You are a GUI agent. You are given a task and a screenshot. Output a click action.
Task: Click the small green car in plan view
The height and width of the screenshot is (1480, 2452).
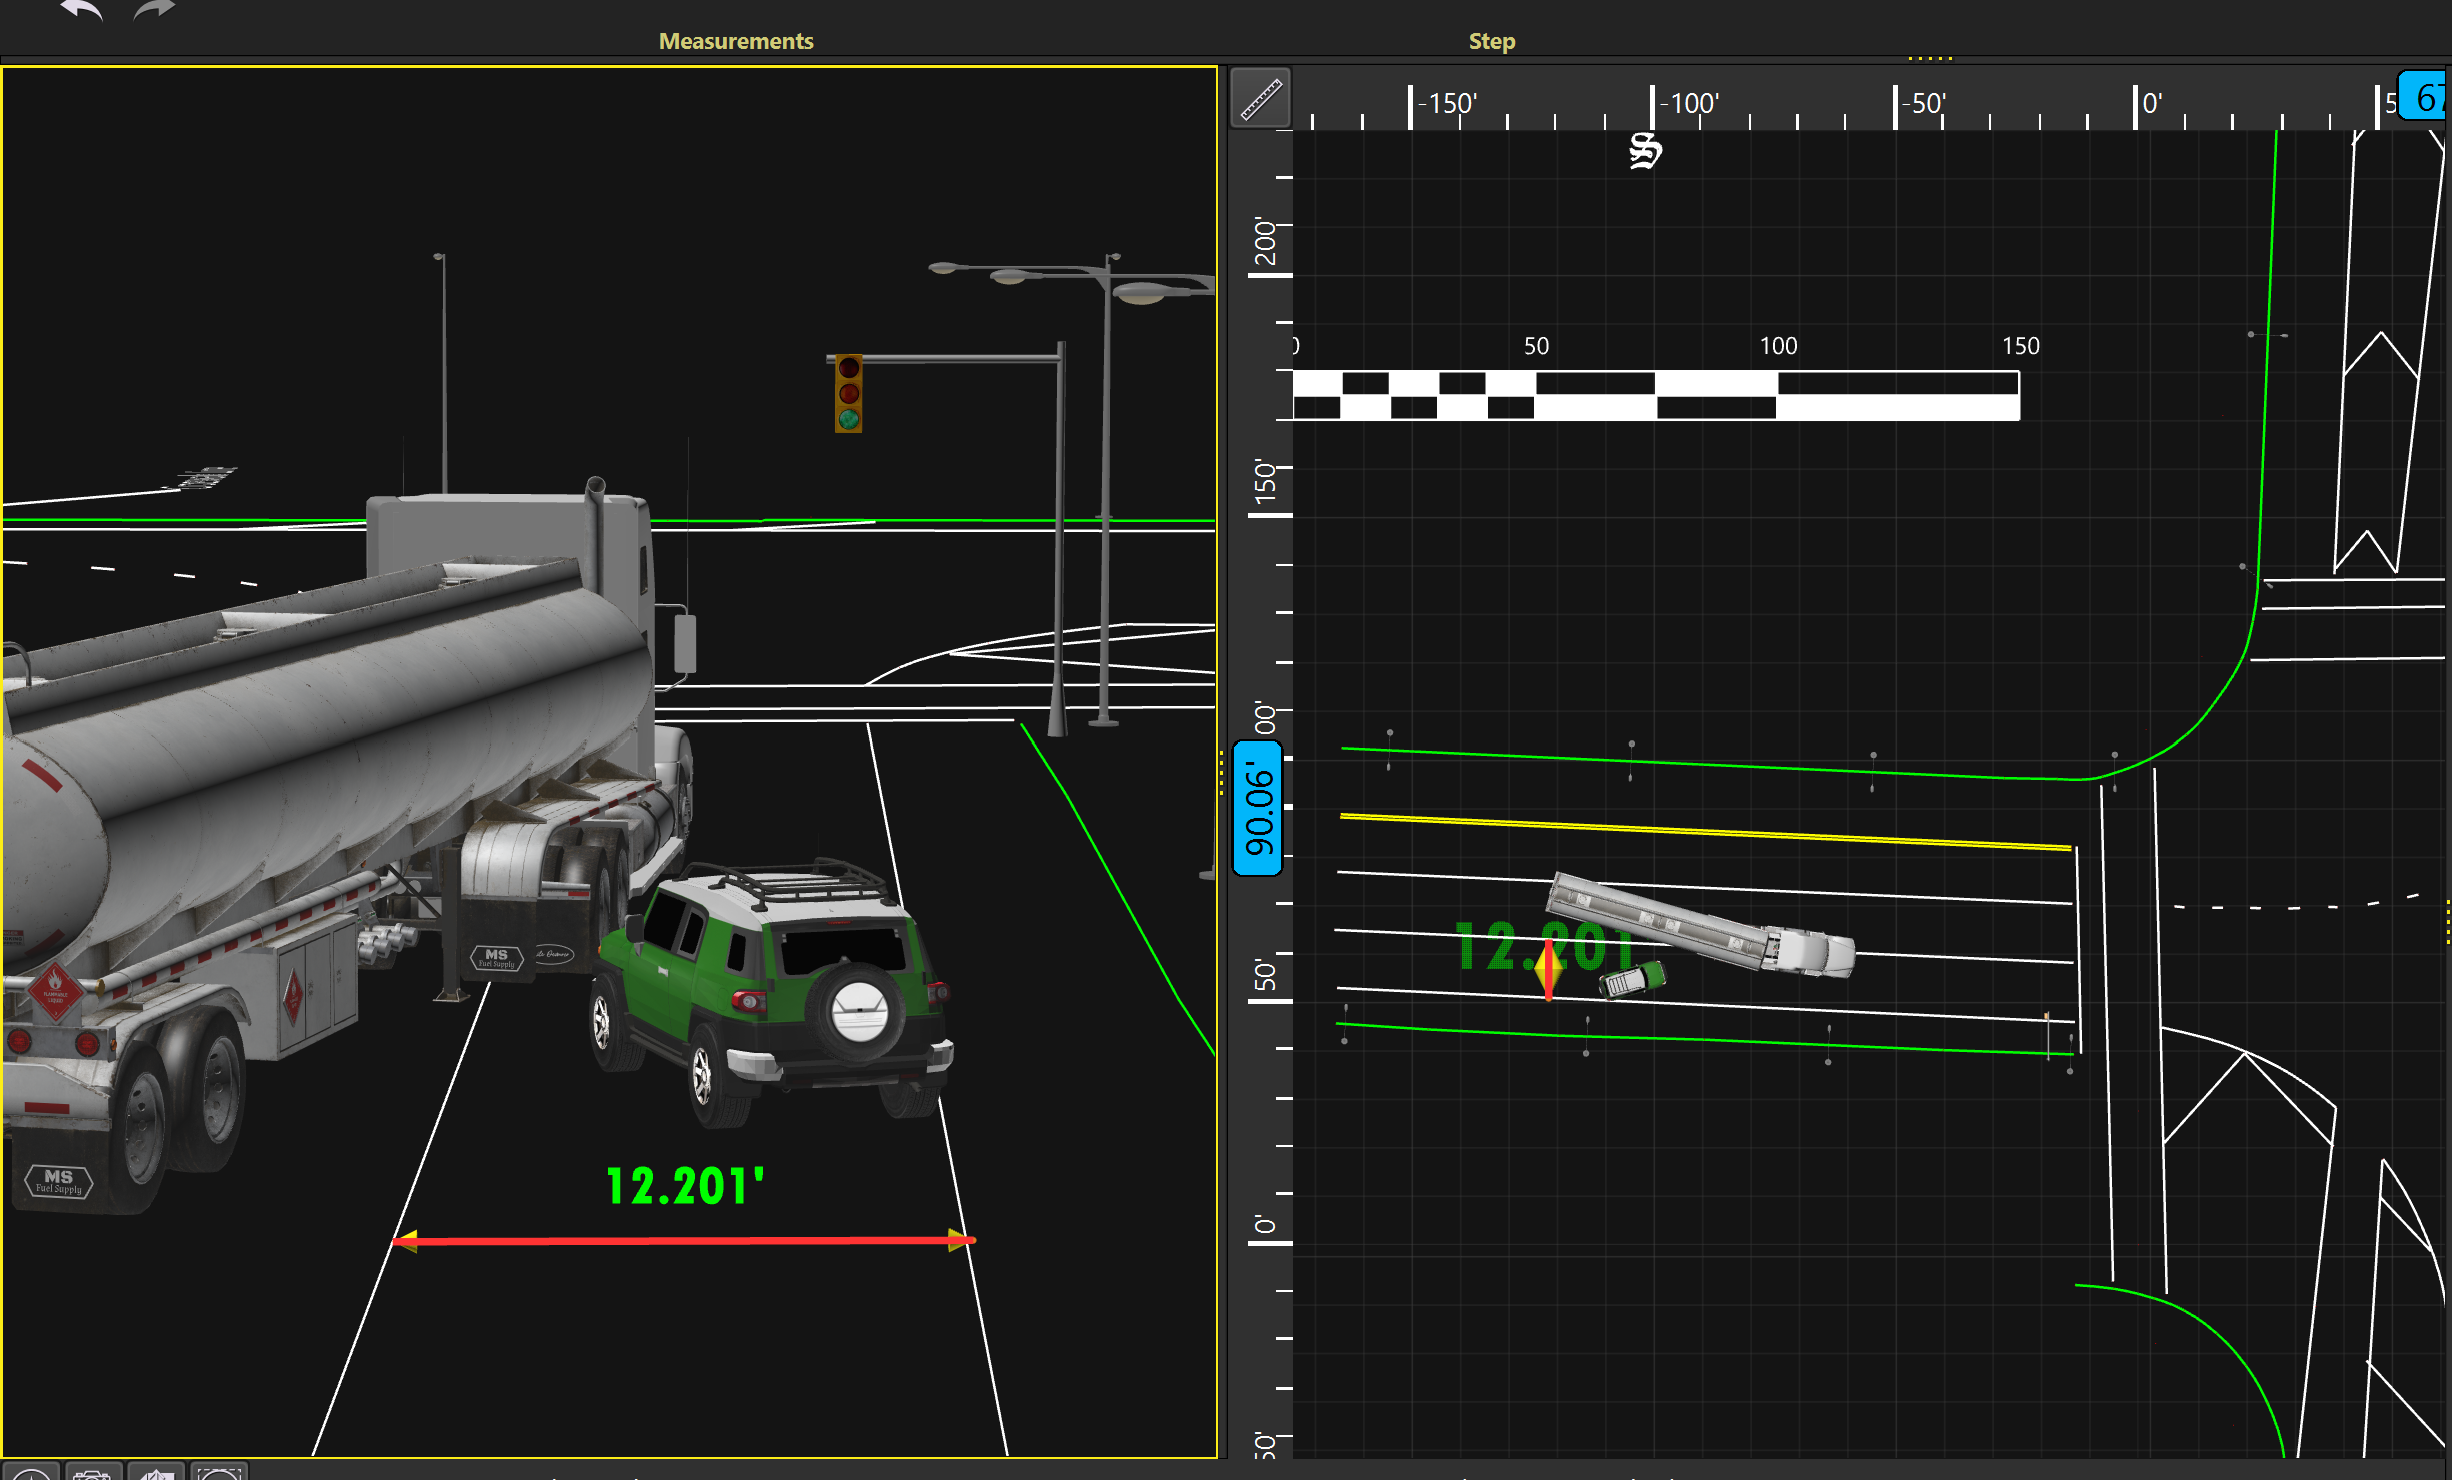(1633, 979)
